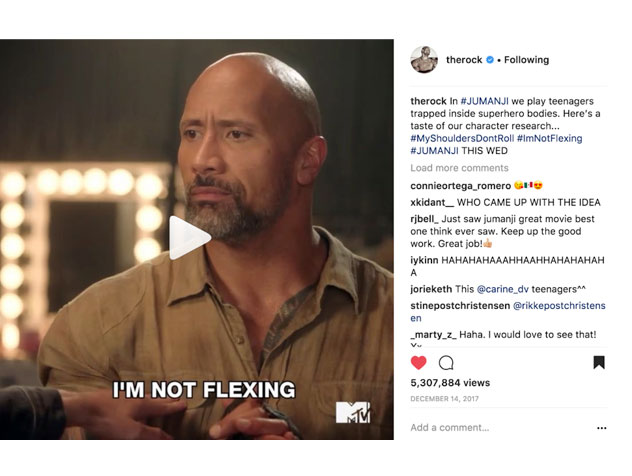Click the 5,307,884 views count

(x=450, y=383)
